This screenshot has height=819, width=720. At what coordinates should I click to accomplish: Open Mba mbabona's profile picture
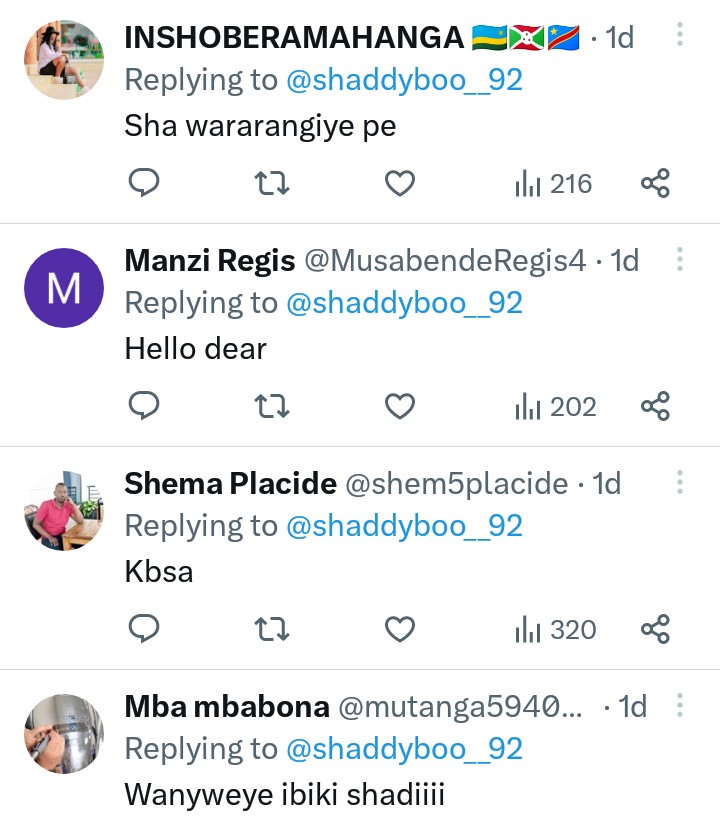63,734
